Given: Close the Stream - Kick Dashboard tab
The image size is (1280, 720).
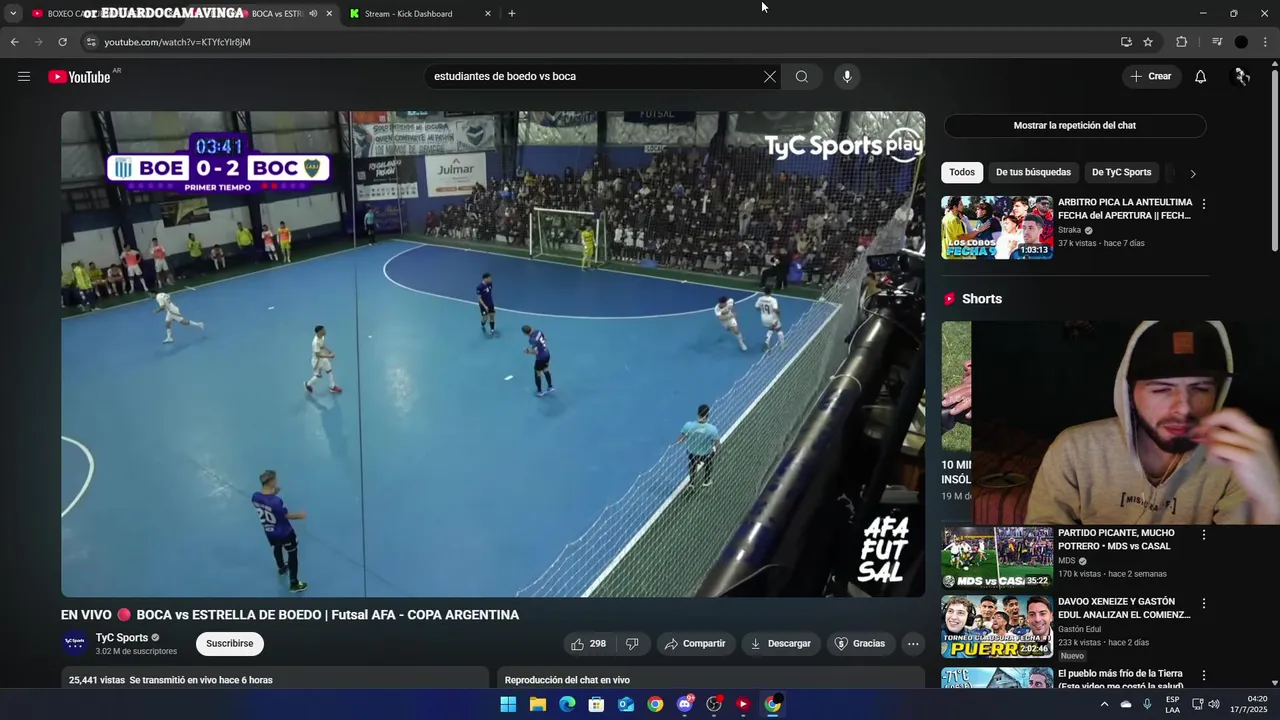Looking at the screenshot, I should point(488,14).
